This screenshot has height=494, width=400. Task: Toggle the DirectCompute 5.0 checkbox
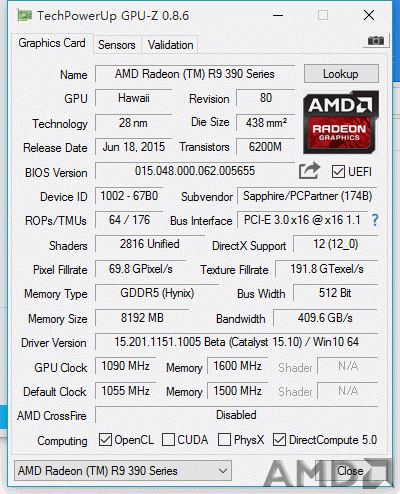click(x=279, y=440)
